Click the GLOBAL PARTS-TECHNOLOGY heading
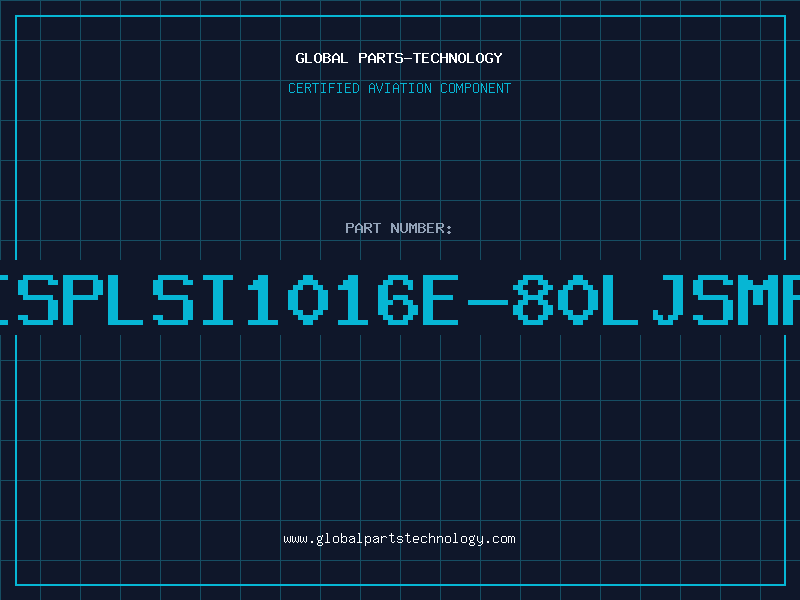This screenshot has width=800, height=600. [399, 58]
